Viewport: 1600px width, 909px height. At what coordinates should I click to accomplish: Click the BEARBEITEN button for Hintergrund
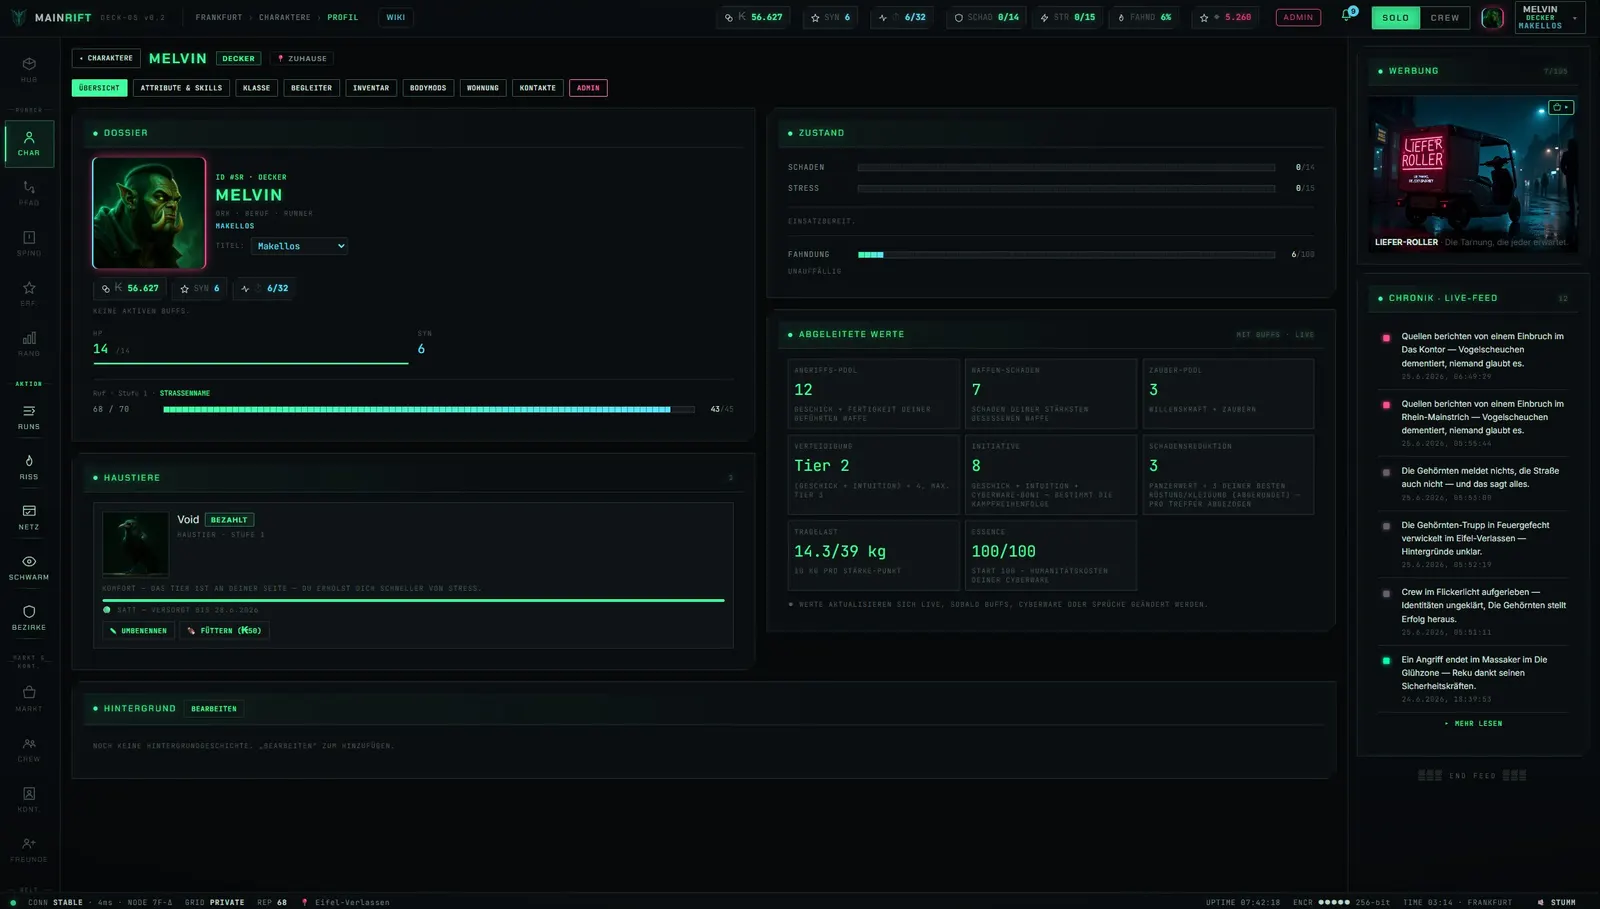(x=214, y=709)
